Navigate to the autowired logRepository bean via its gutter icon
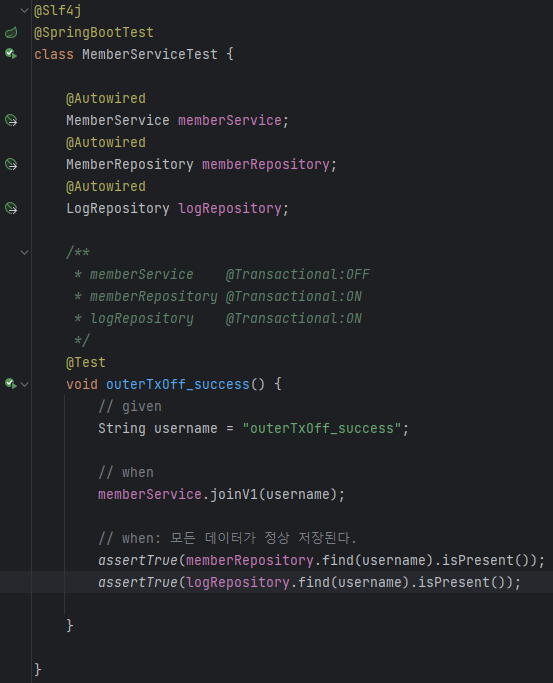 click(11, 208)
